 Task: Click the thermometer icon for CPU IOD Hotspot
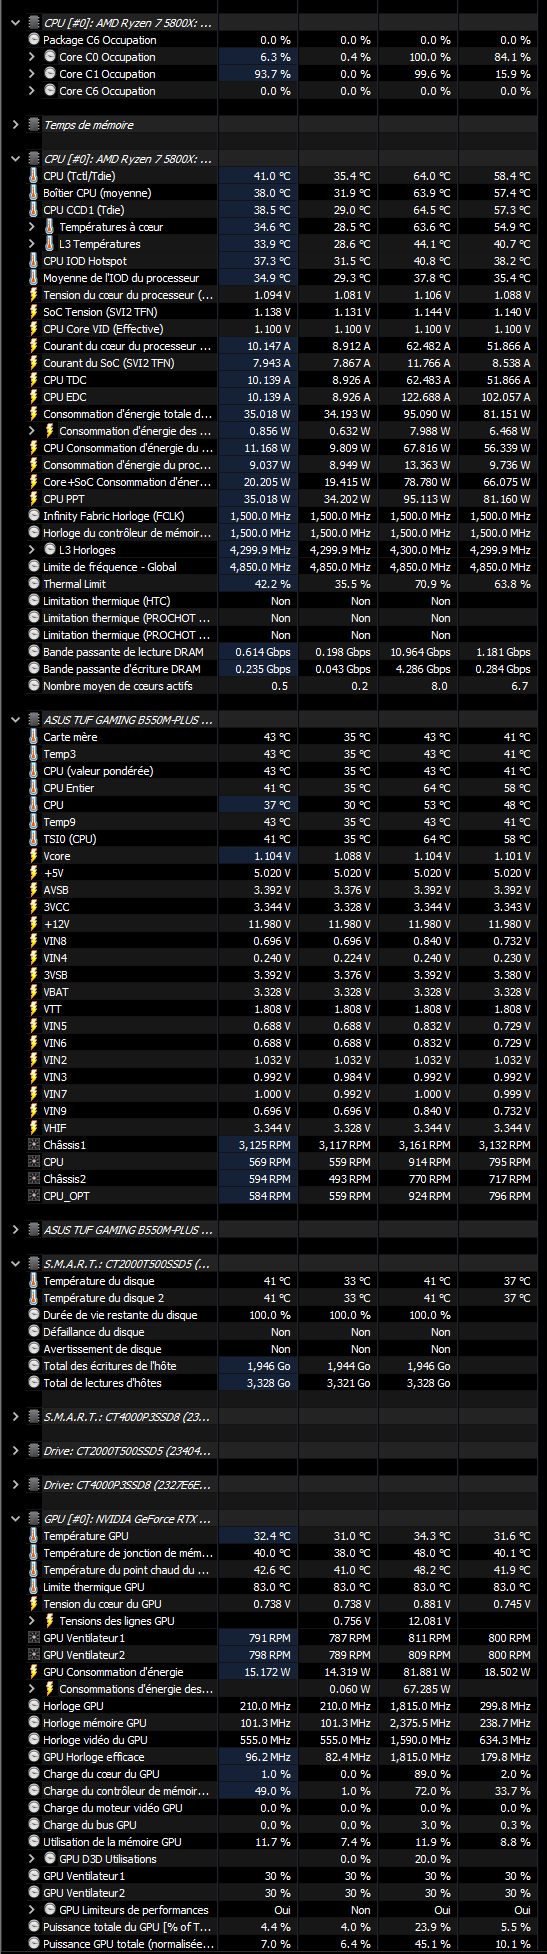[34, 261]
